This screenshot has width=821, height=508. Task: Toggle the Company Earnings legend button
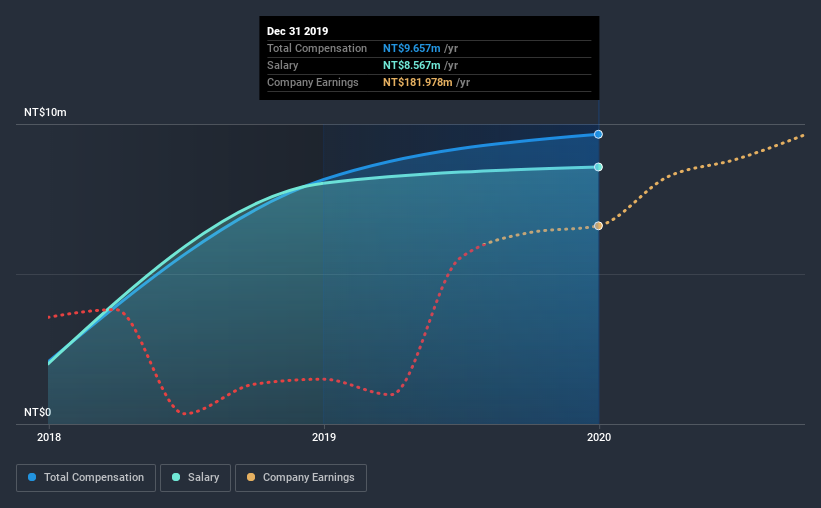[x=301, y=478]
